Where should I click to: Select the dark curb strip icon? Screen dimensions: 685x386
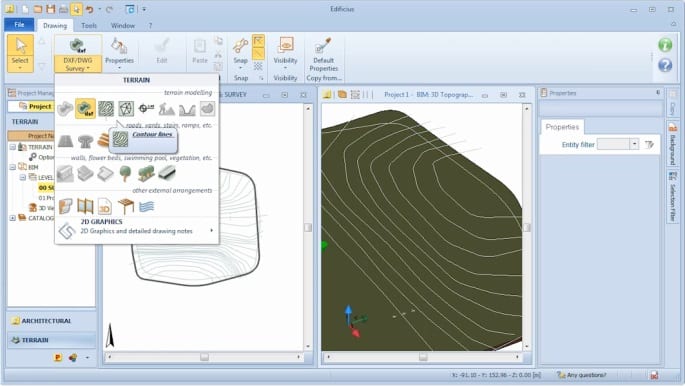[x=166, y=173]
